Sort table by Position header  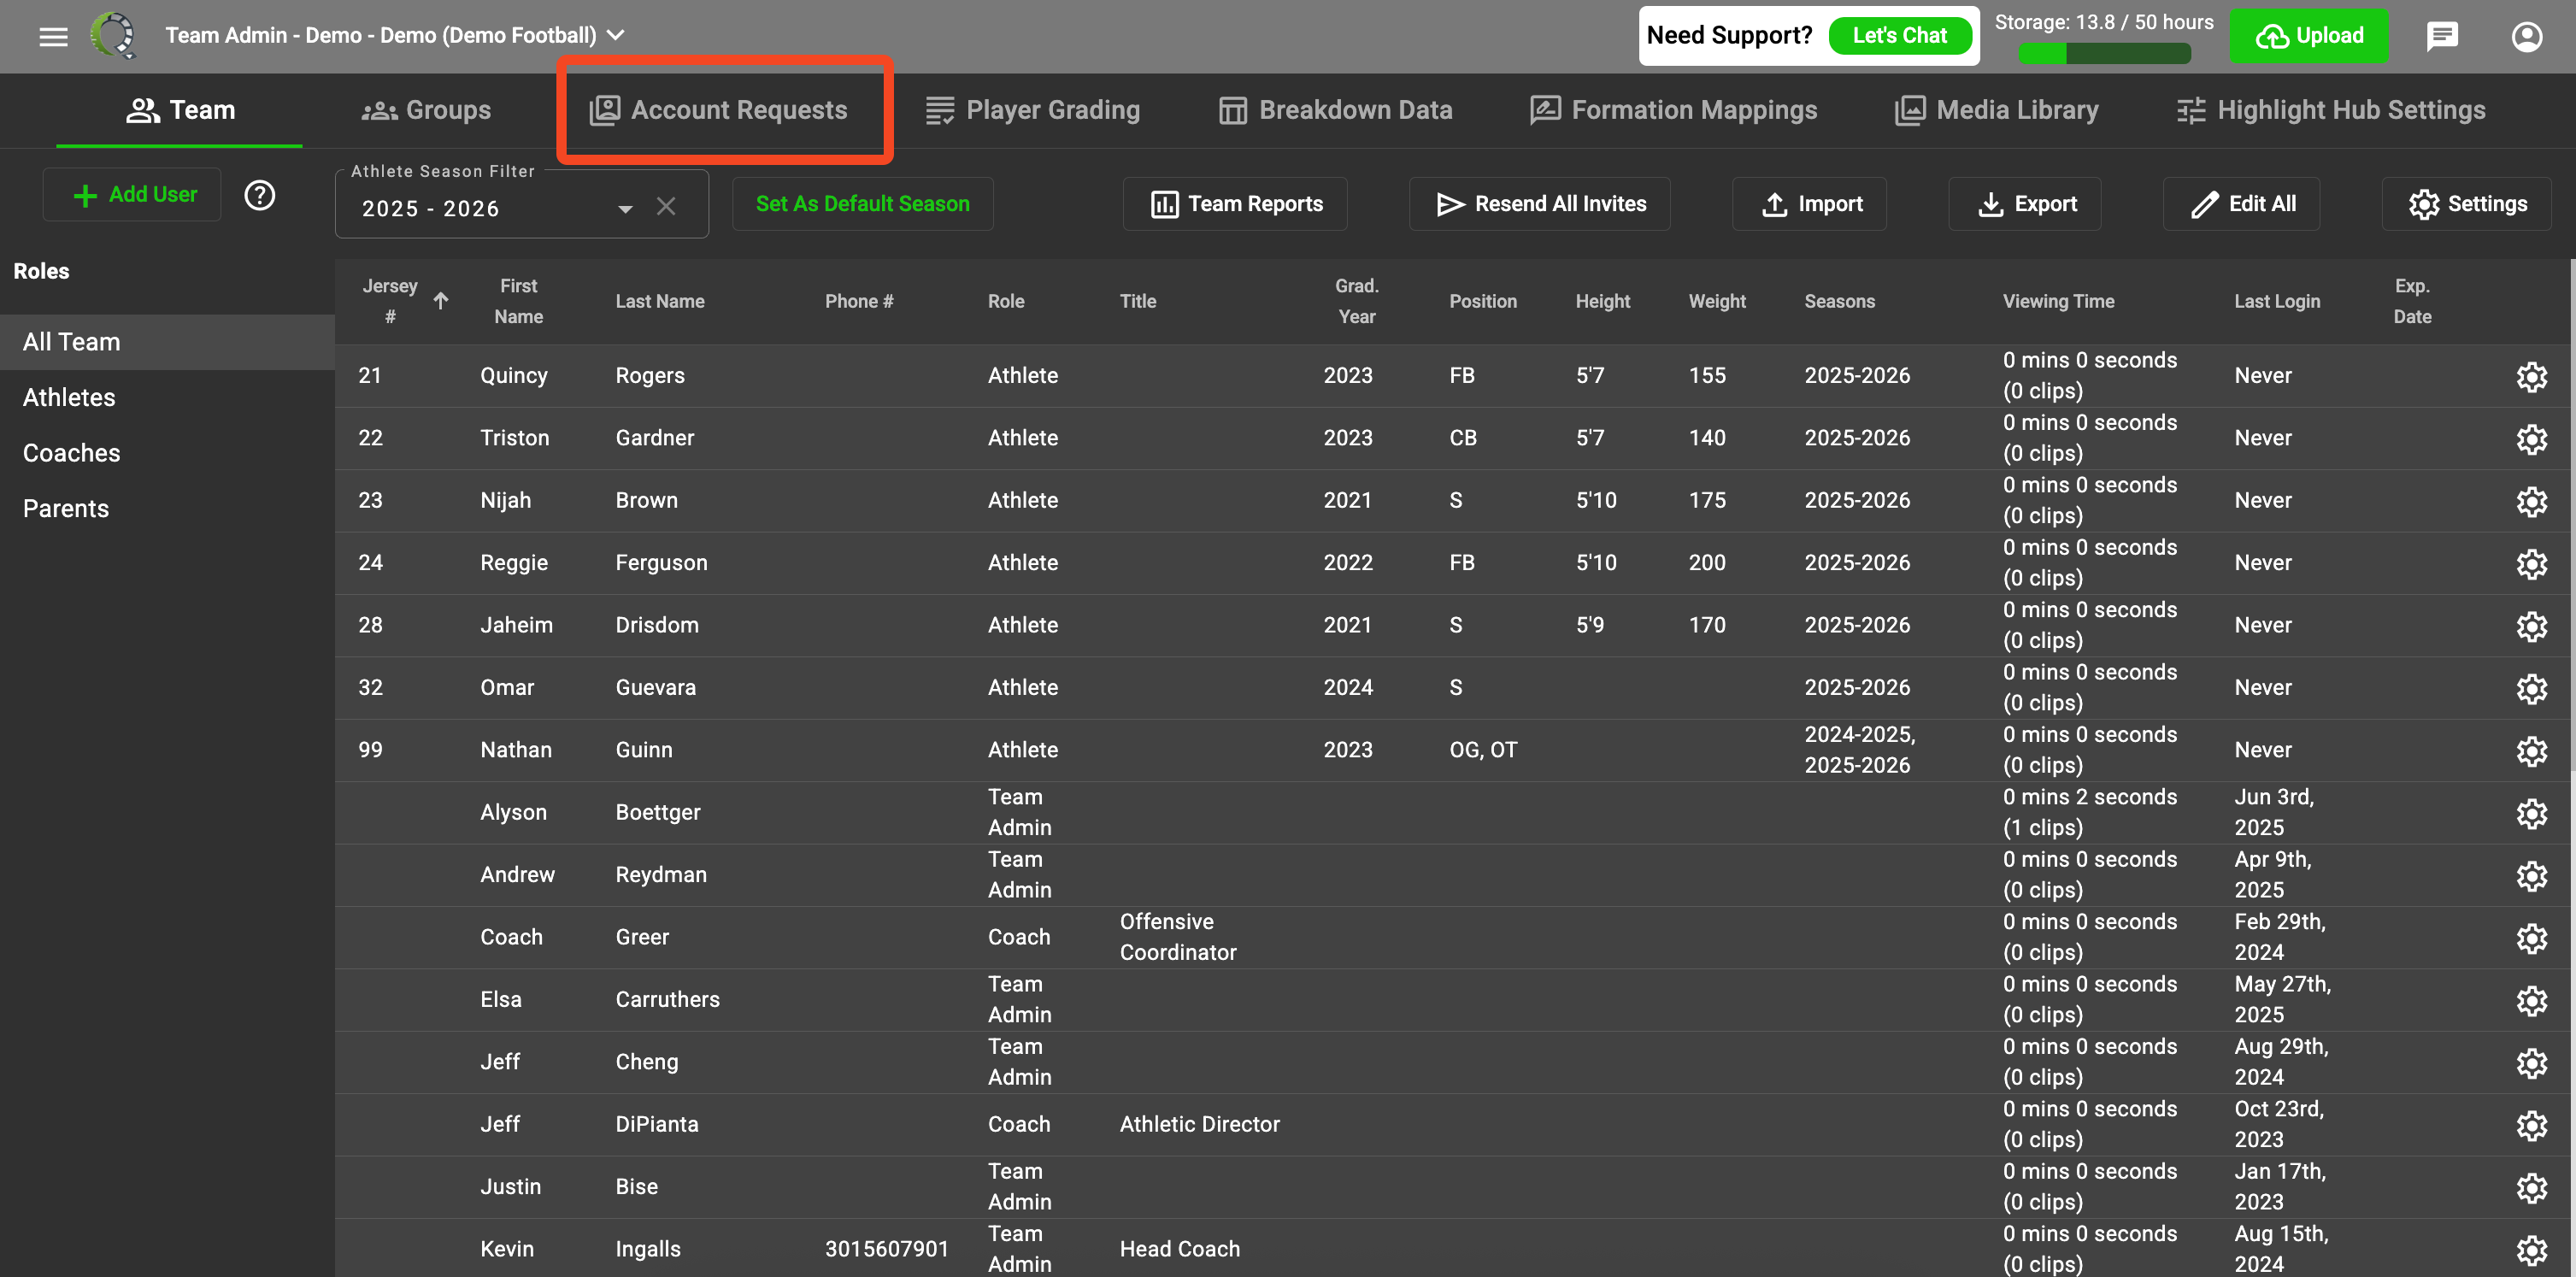click(1483, 301)
